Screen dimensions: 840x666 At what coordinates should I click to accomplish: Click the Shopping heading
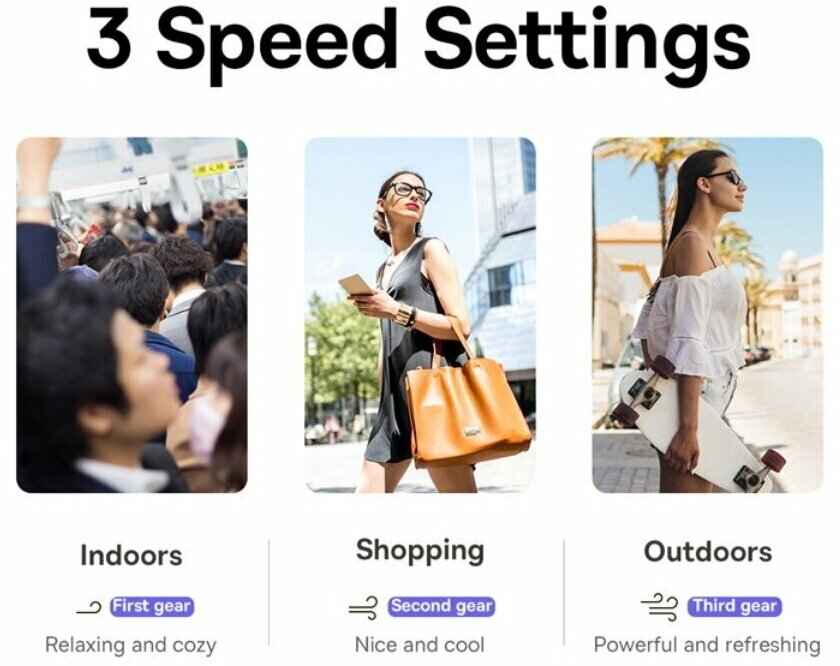420,552
